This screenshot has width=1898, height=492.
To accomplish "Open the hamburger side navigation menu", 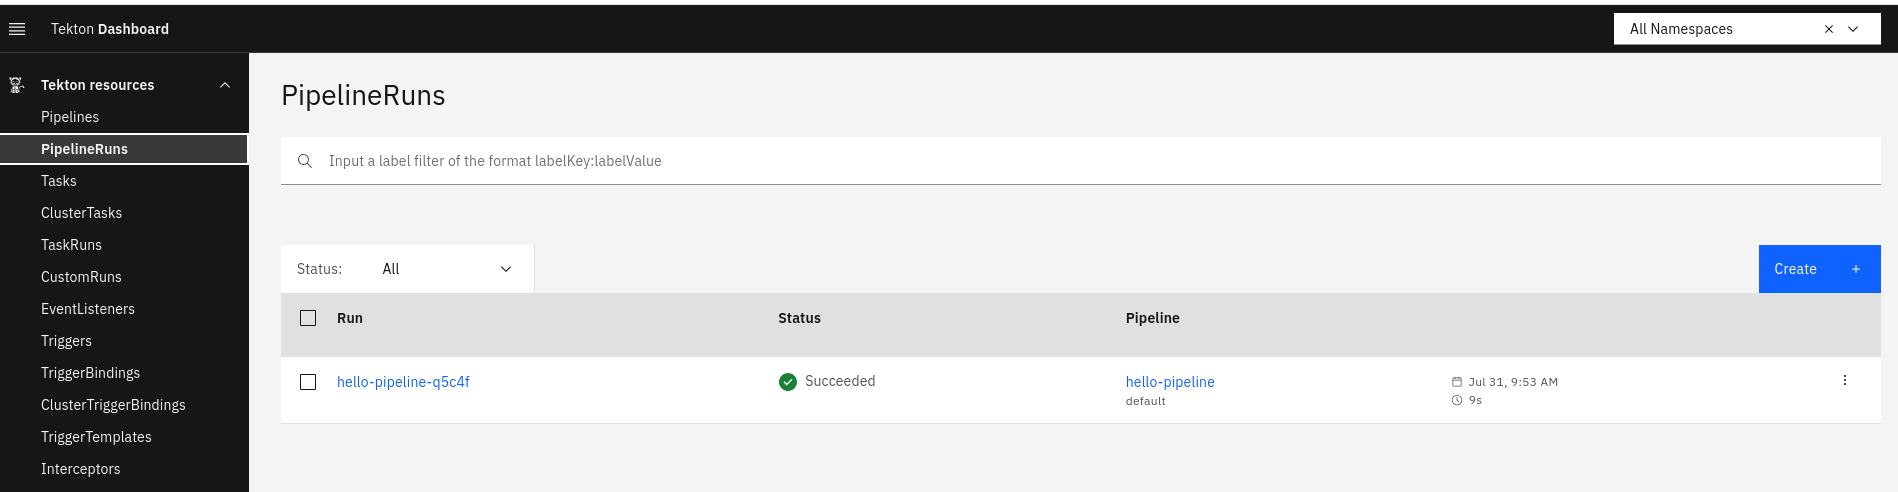I will click(x=17, y=29).
